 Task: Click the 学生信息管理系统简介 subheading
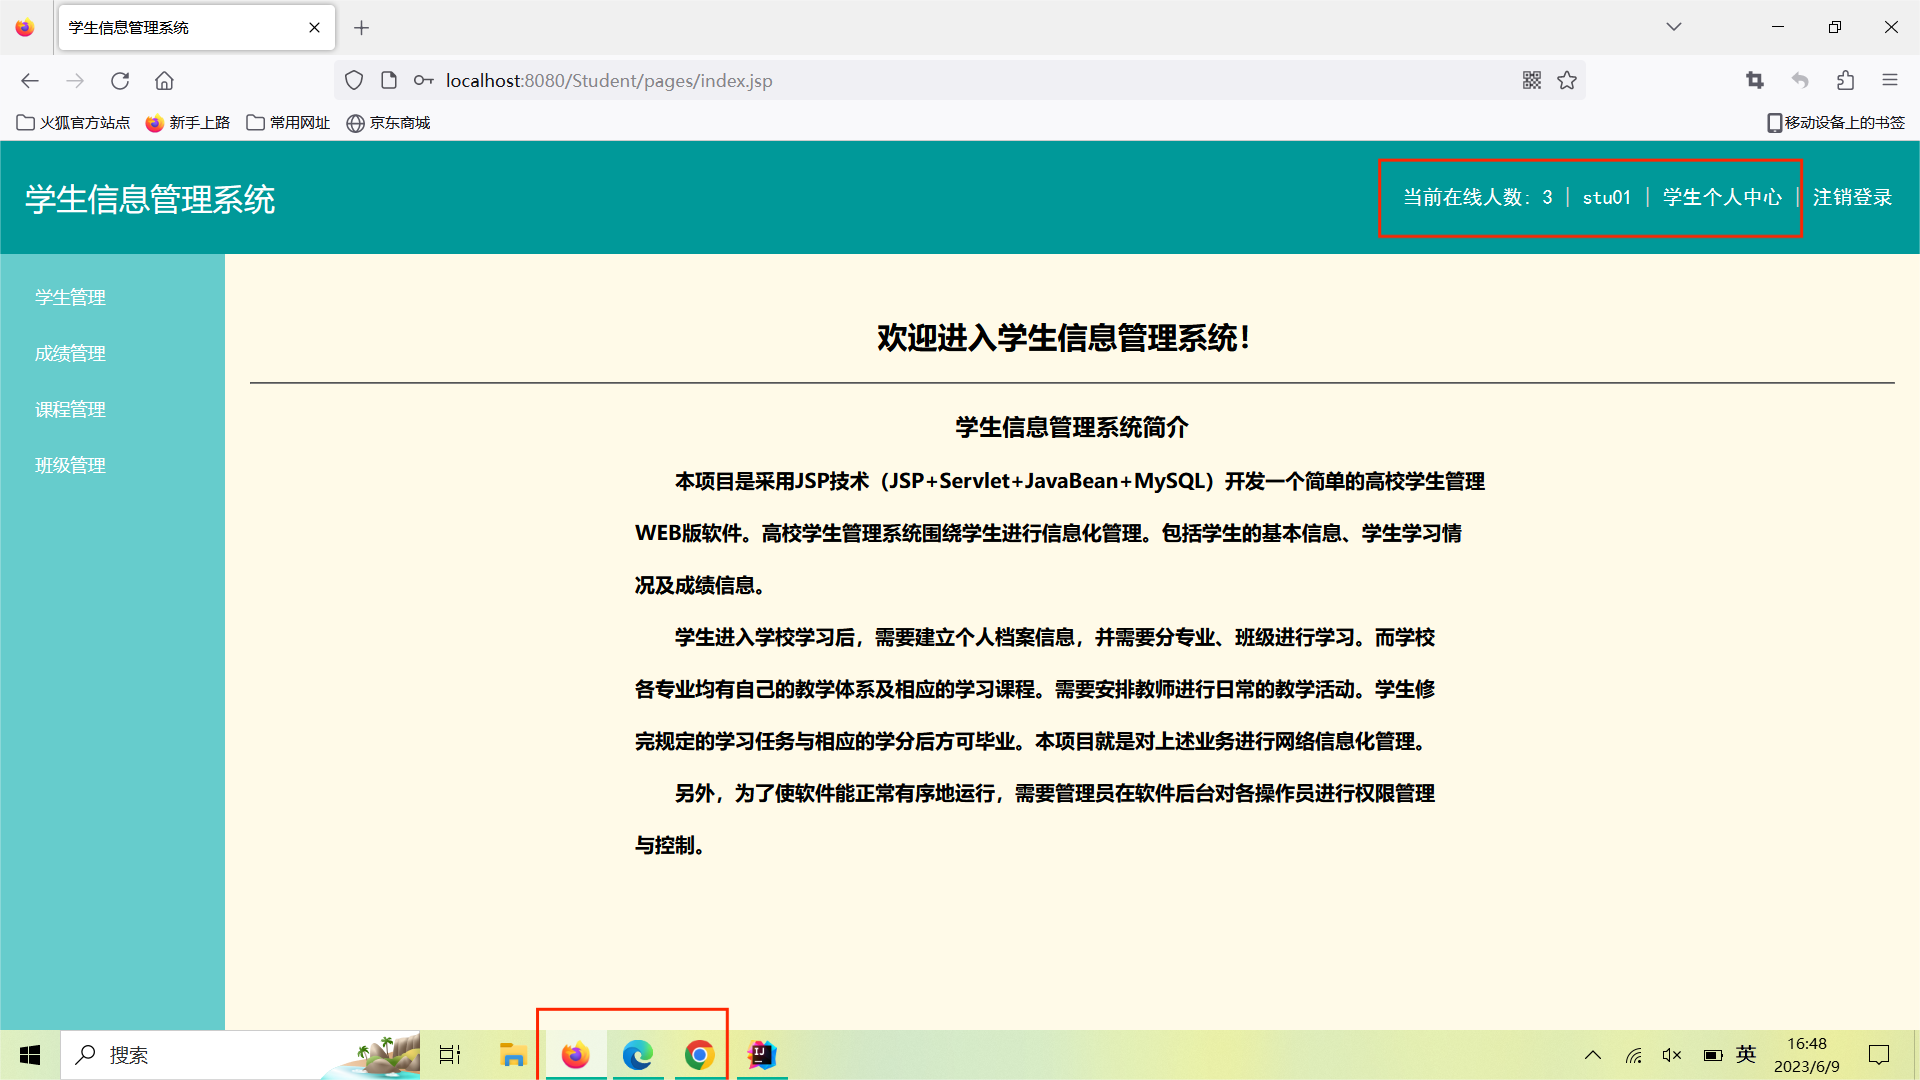click(x=1071, y=428)
